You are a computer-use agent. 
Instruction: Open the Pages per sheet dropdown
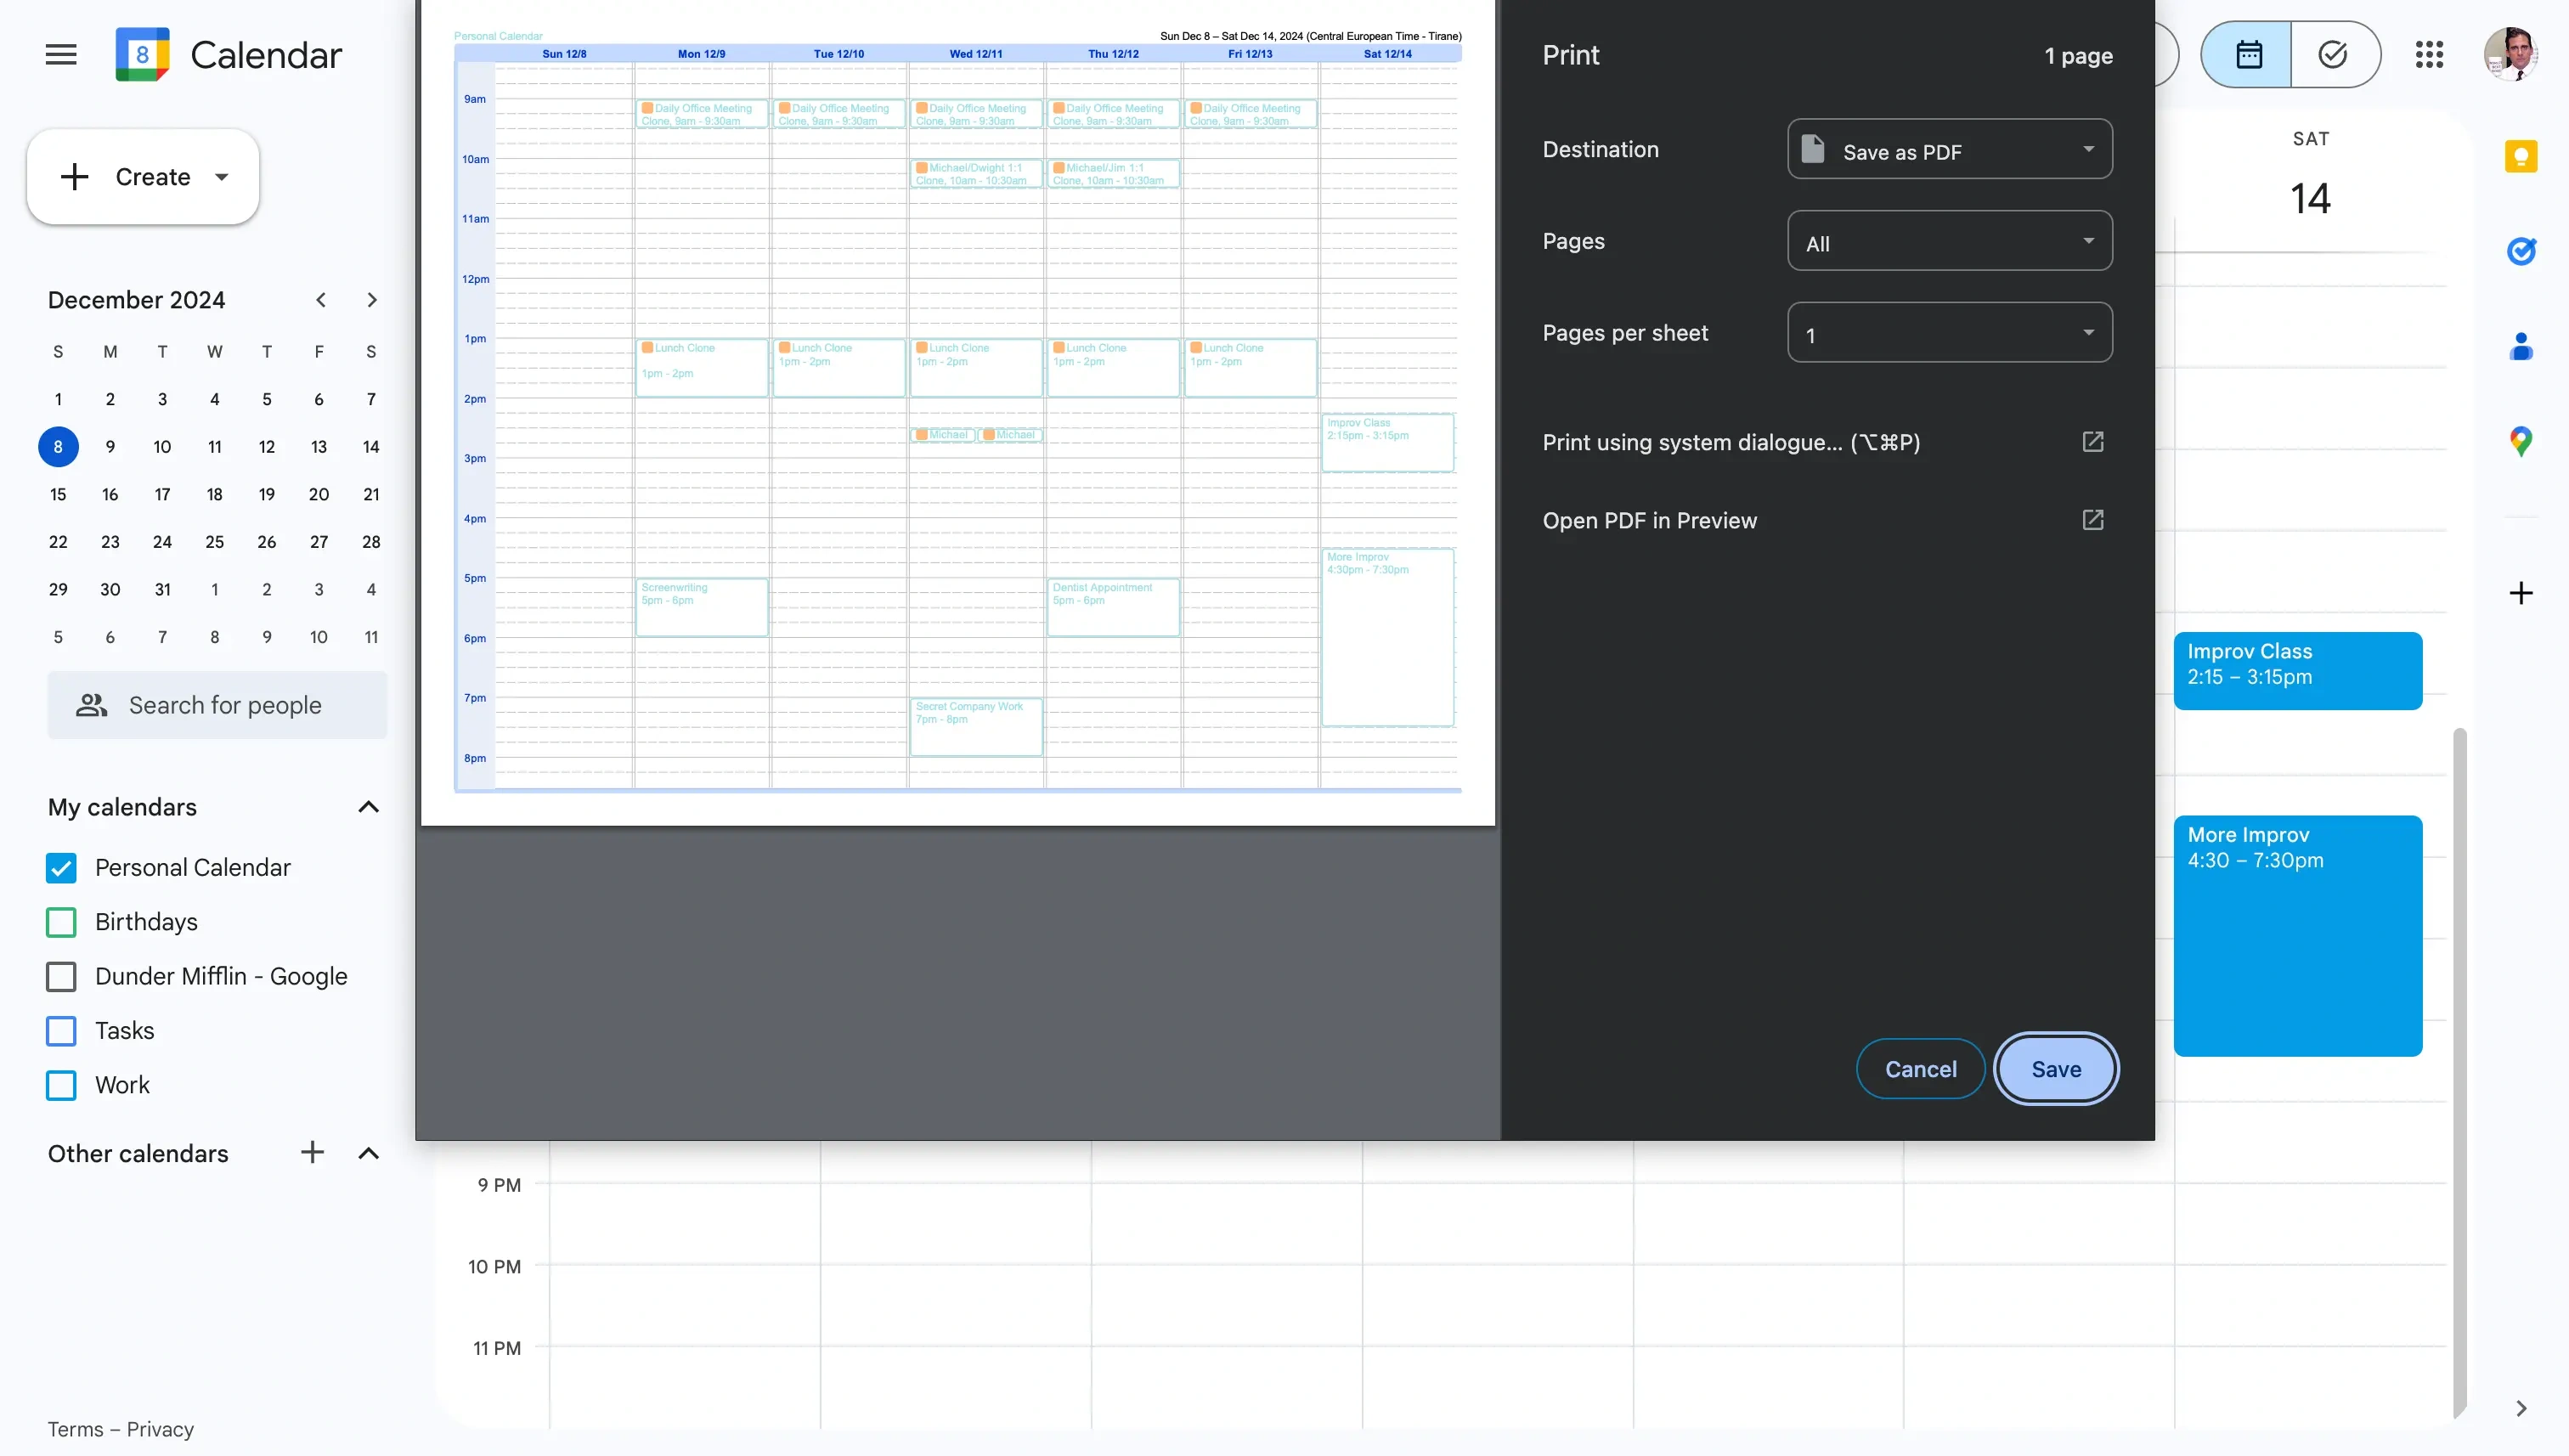(x=1949, y=333)
